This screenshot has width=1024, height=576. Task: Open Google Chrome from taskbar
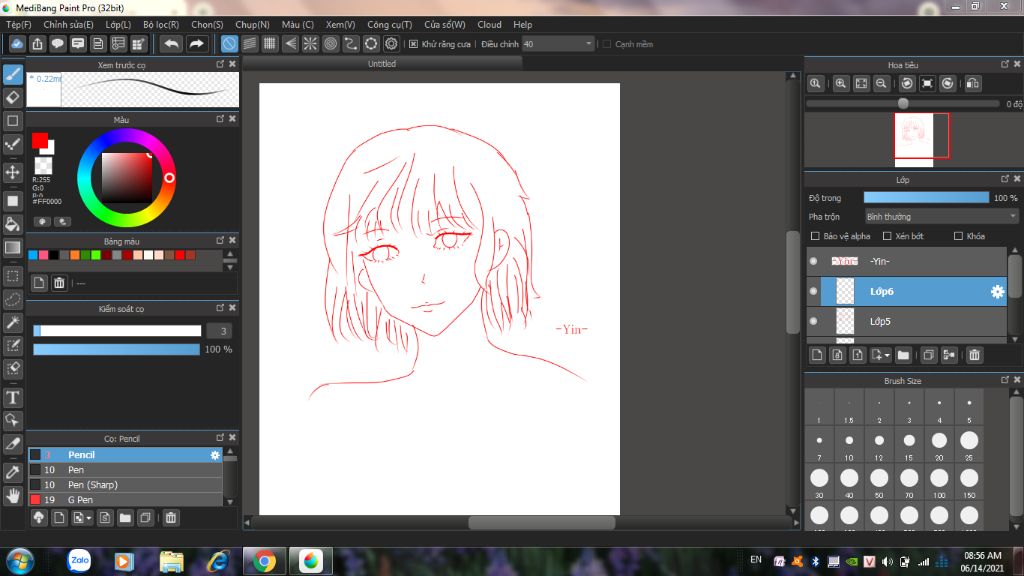[x=264, y=562]
